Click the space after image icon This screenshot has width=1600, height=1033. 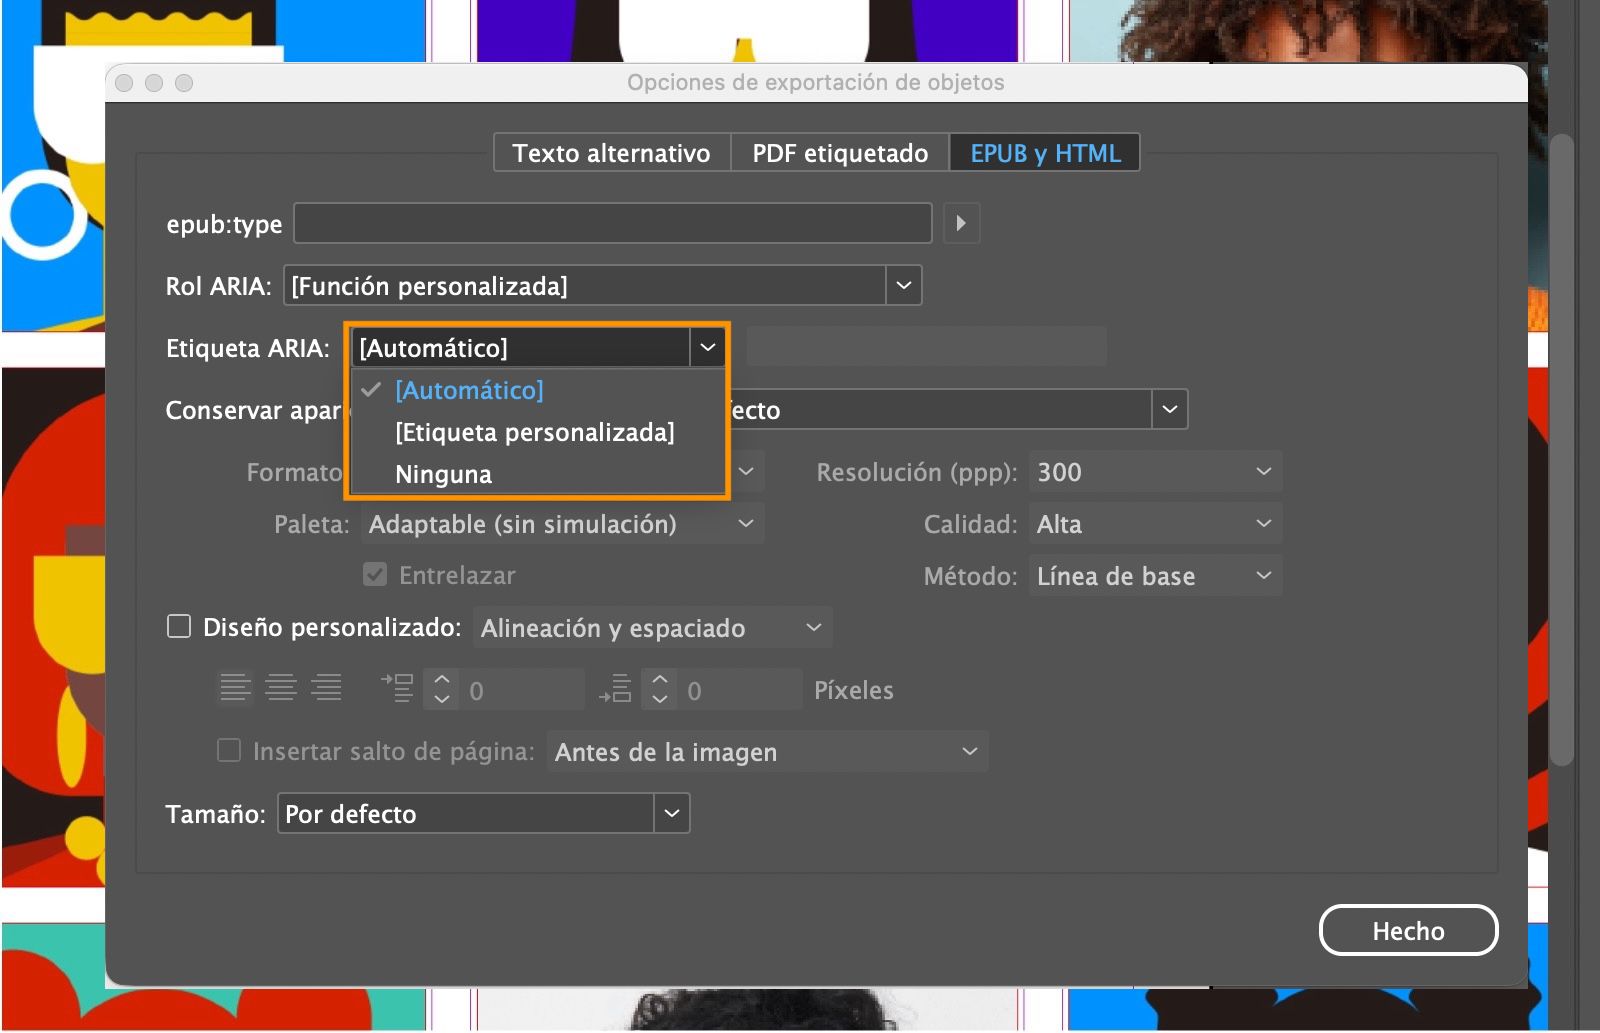pos(616,687)
